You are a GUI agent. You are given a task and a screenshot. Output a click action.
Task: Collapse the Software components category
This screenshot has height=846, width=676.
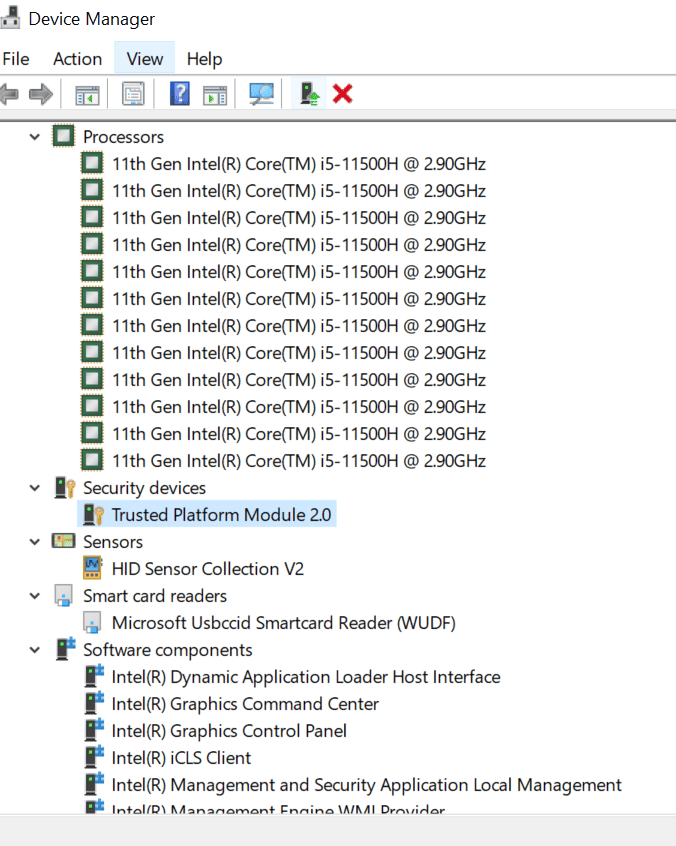pos(35,650)
